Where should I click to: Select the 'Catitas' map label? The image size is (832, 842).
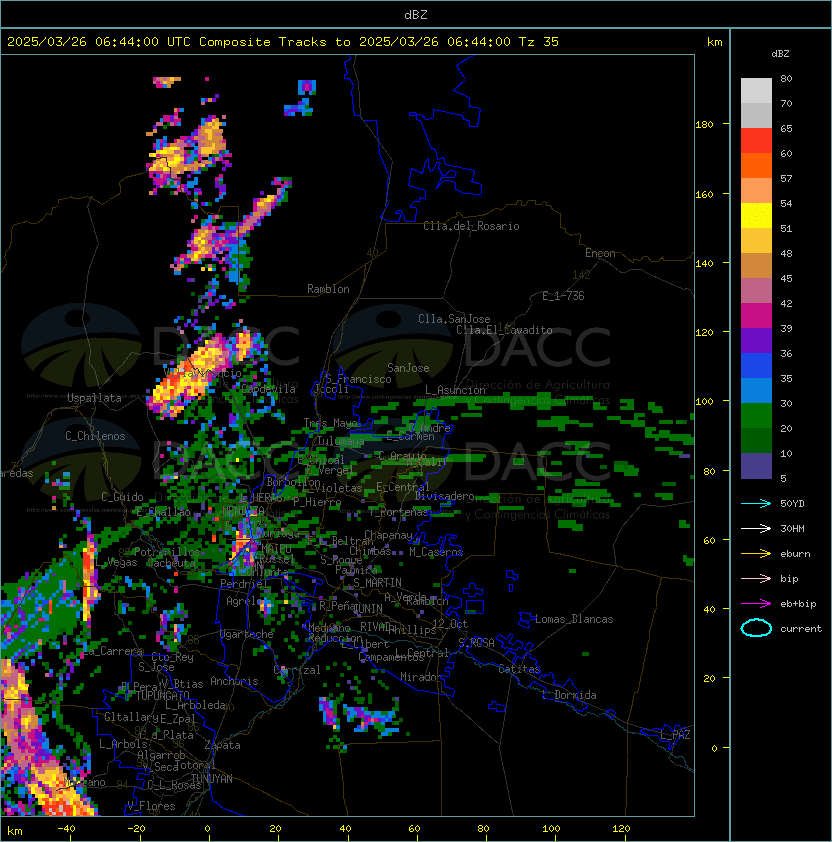(519, 669)
